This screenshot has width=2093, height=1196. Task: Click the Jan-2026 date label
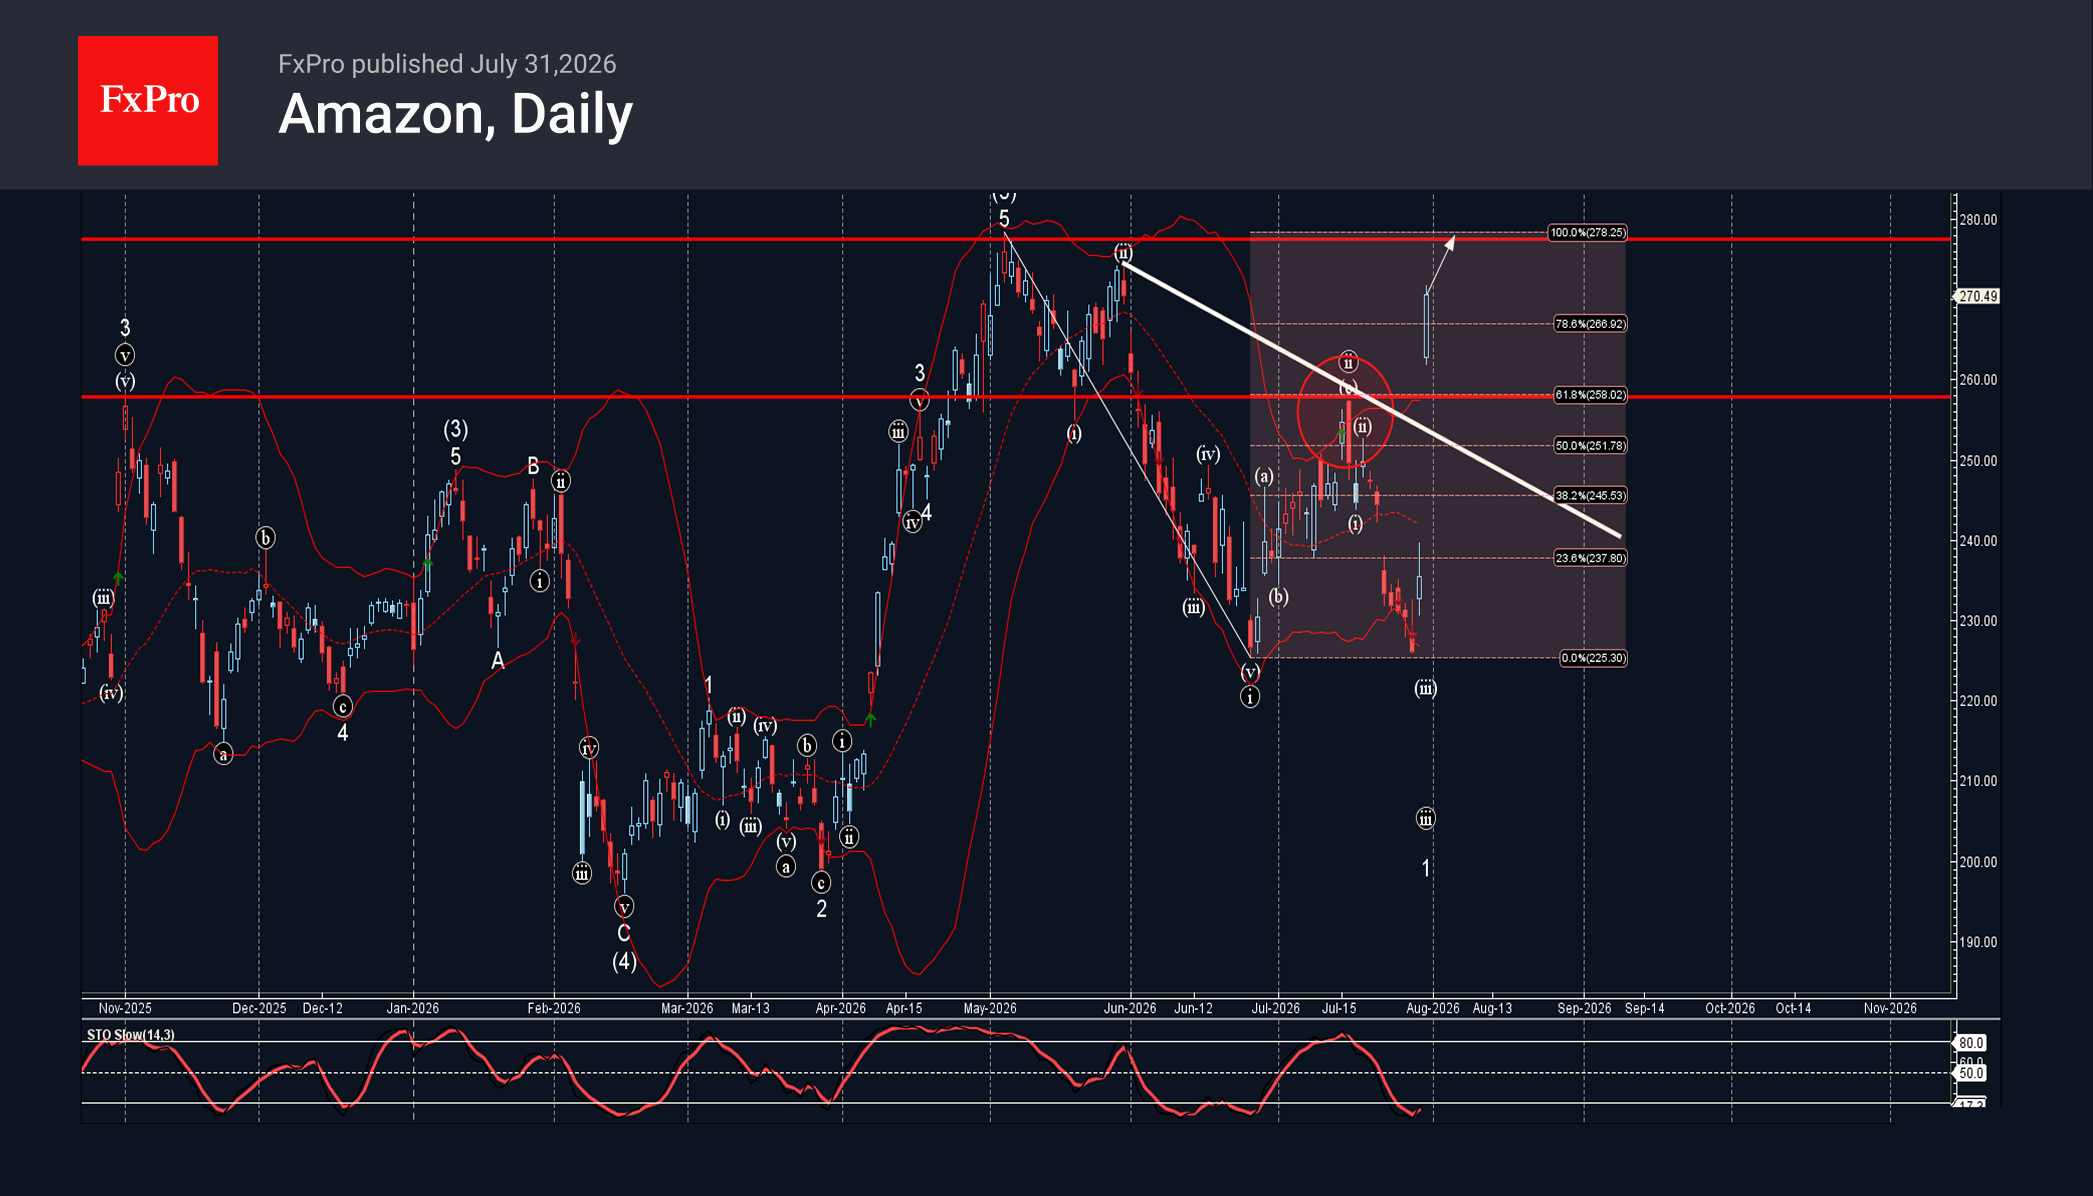click(413, 1008)
